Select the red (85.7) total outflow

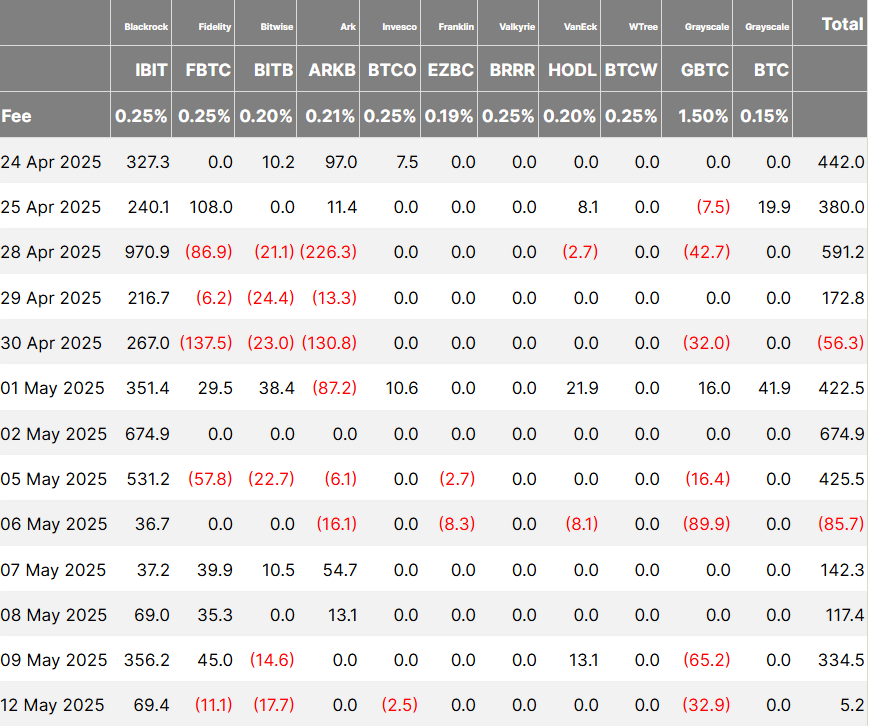[x=841, y=524]
